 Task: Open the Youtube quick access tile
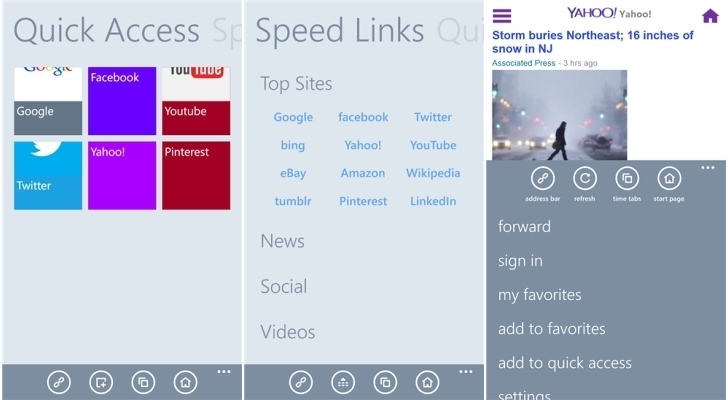point(196,101)
